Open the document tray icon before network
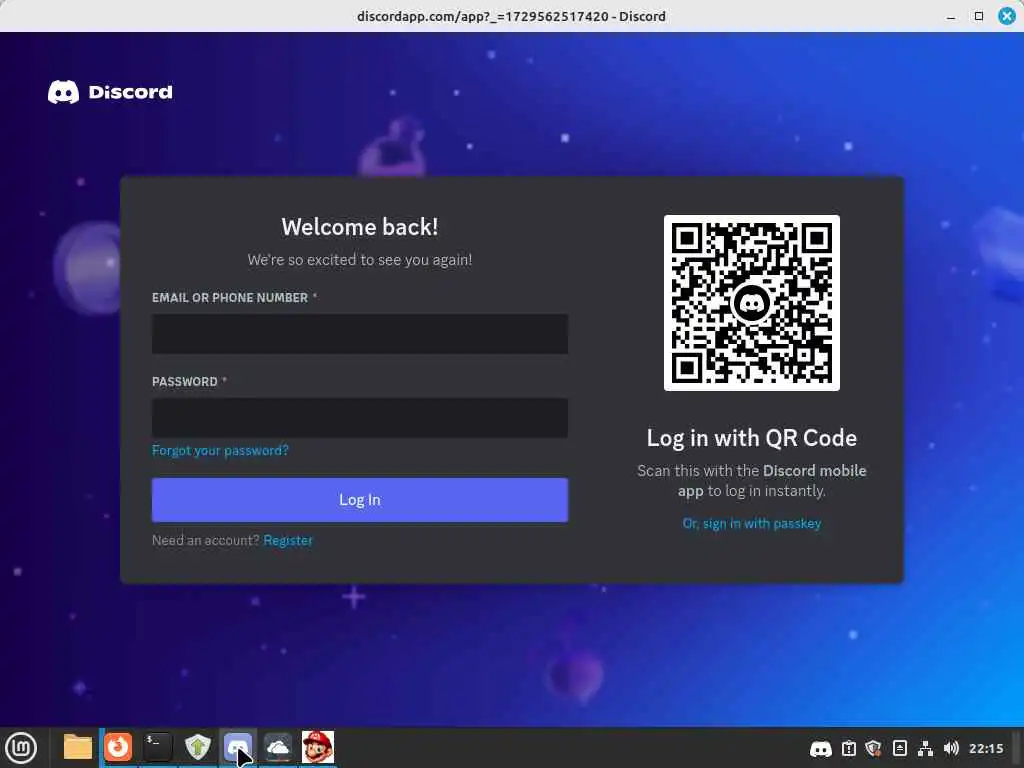The image size is (1024, 768). point(900,748)
